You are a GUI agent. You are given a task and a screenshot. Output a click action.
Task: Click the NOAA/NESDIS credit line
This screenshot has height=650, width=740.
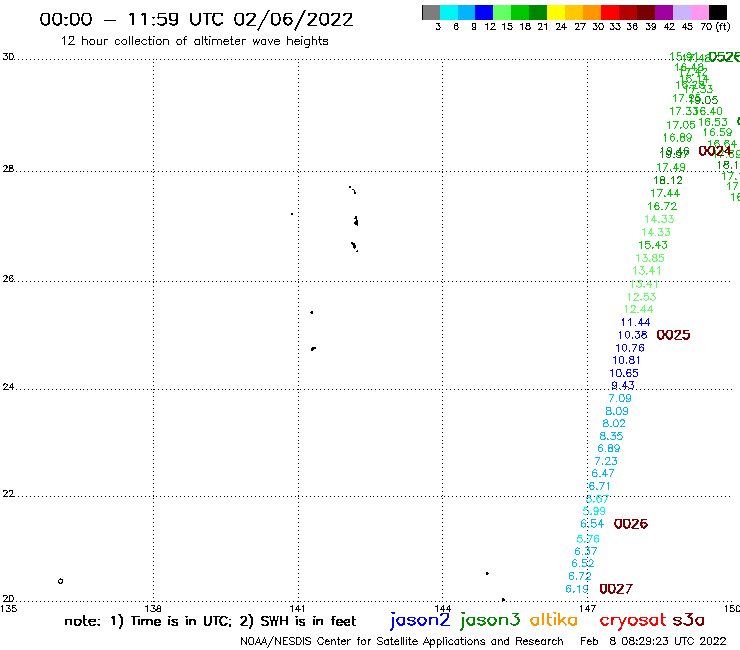(402, 642)
